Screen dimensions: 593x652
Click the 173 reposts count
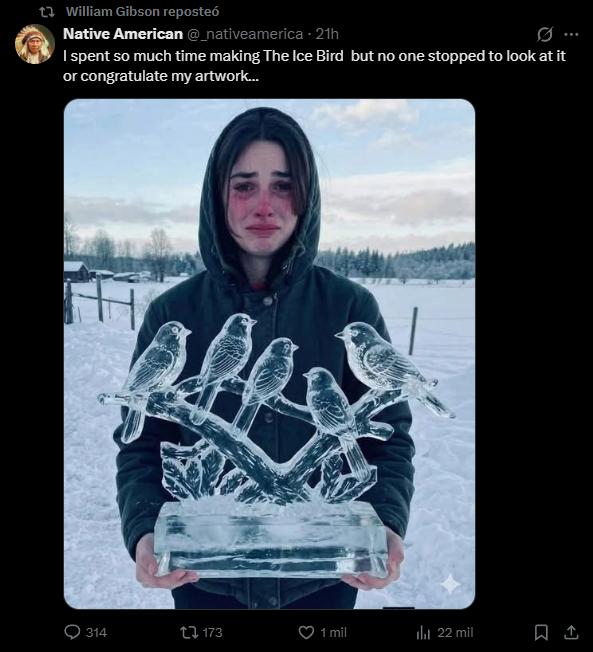(212, 633)
